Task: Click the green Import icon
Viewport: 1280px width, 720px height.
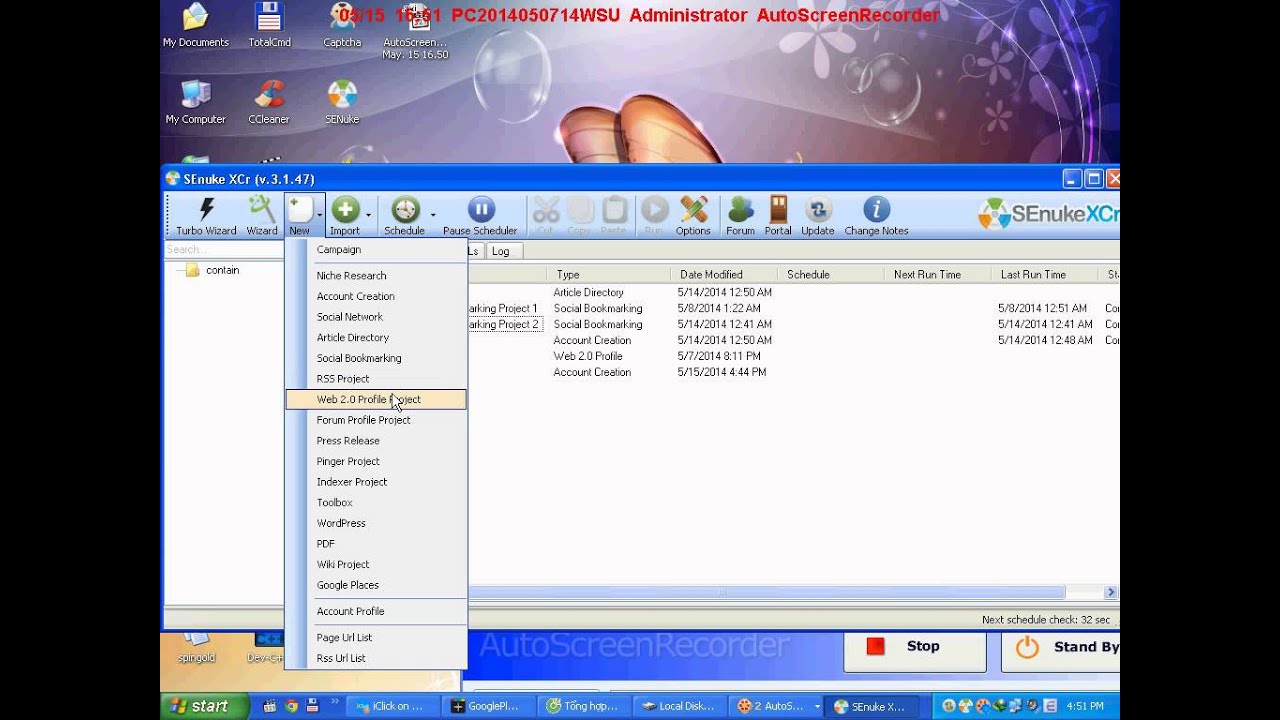Action: click(345, 215)
